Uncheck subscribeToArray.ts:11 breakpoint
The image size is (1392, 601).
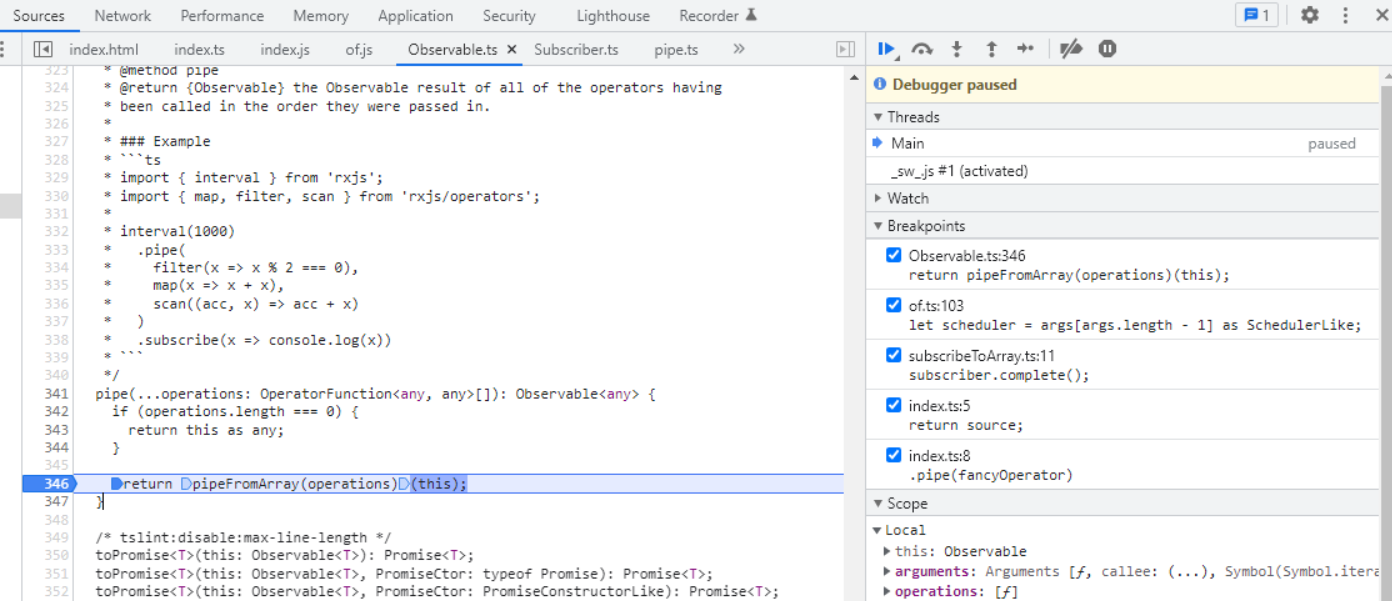(894, 355)
